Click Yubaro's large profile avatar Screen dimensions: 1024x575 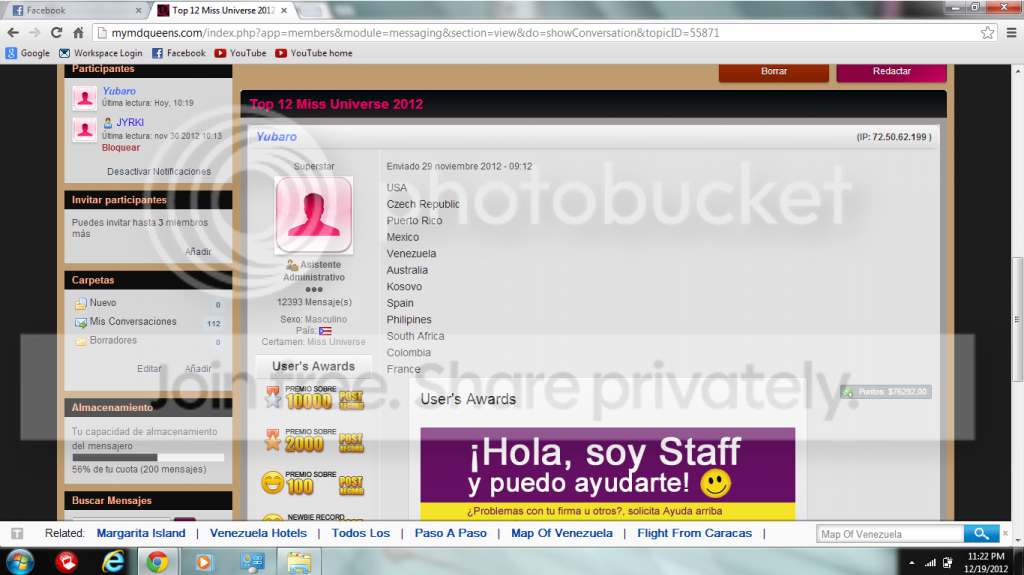(x=313, y=215)
